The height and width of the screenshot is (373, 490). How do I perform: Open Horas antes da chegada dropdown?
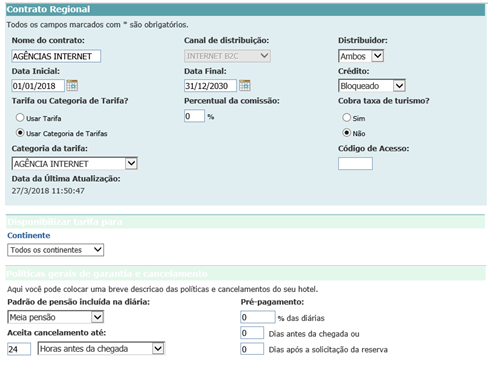[101, 349]
